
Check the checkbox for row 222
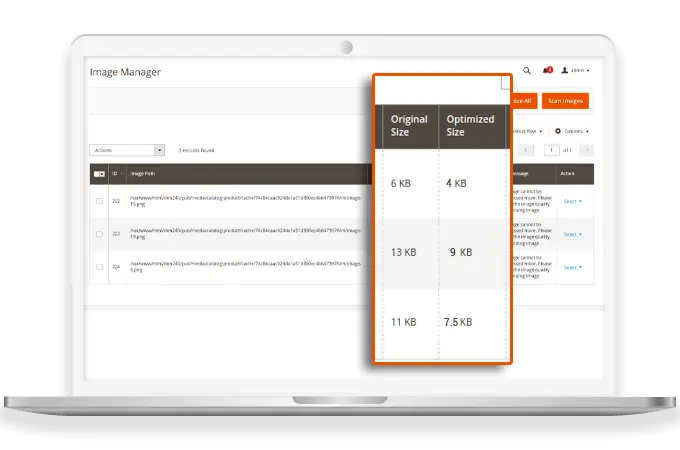(99, 201)
